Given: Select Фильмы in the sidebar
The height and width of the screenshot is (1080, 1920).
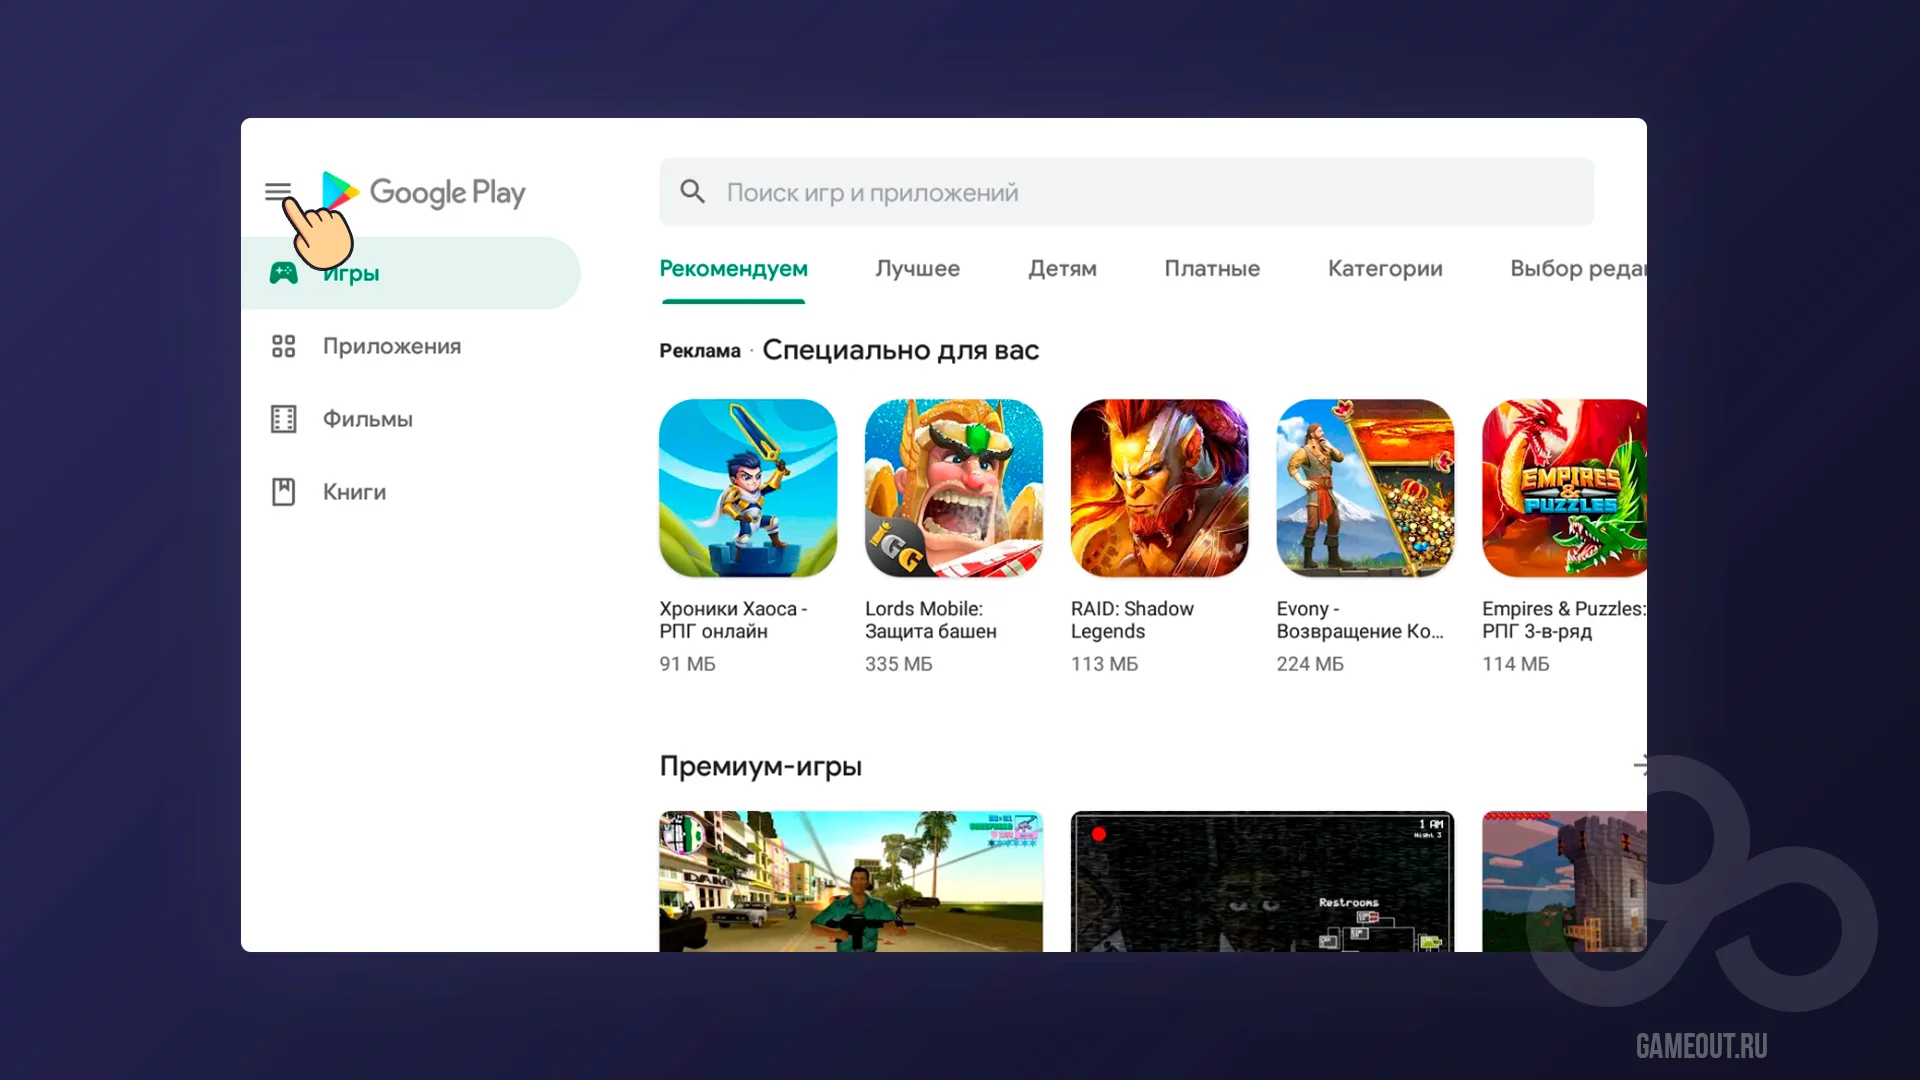Looking at the screenshot, I should point(367,419).
